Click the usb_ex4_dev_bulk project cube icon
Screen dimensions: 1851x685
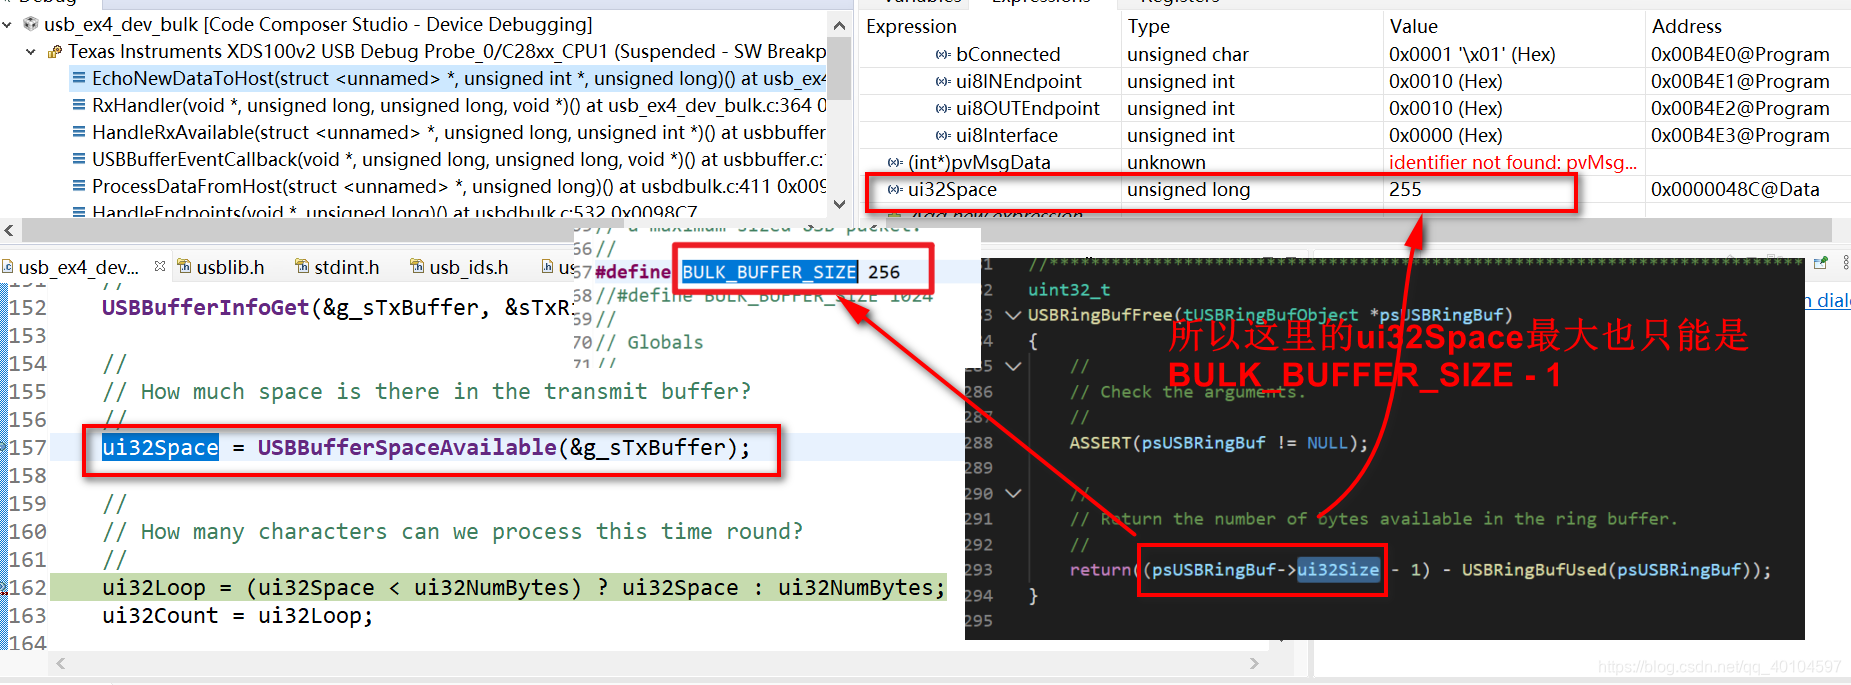(x=31, y=24)
